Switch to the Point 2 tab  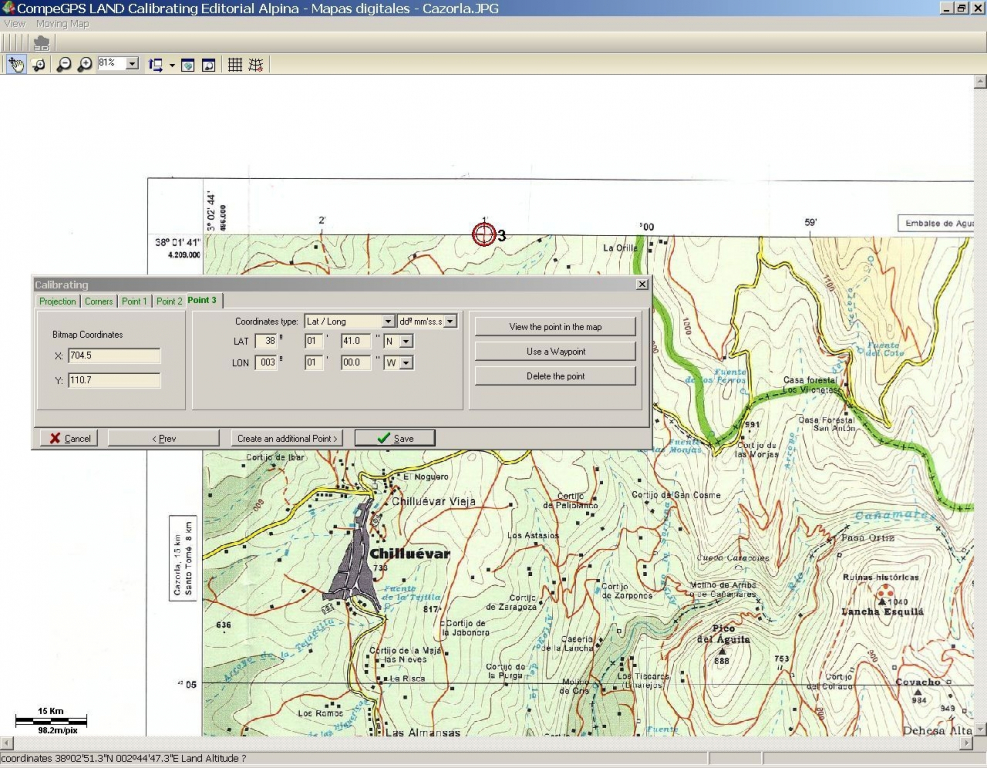[169, 302]
